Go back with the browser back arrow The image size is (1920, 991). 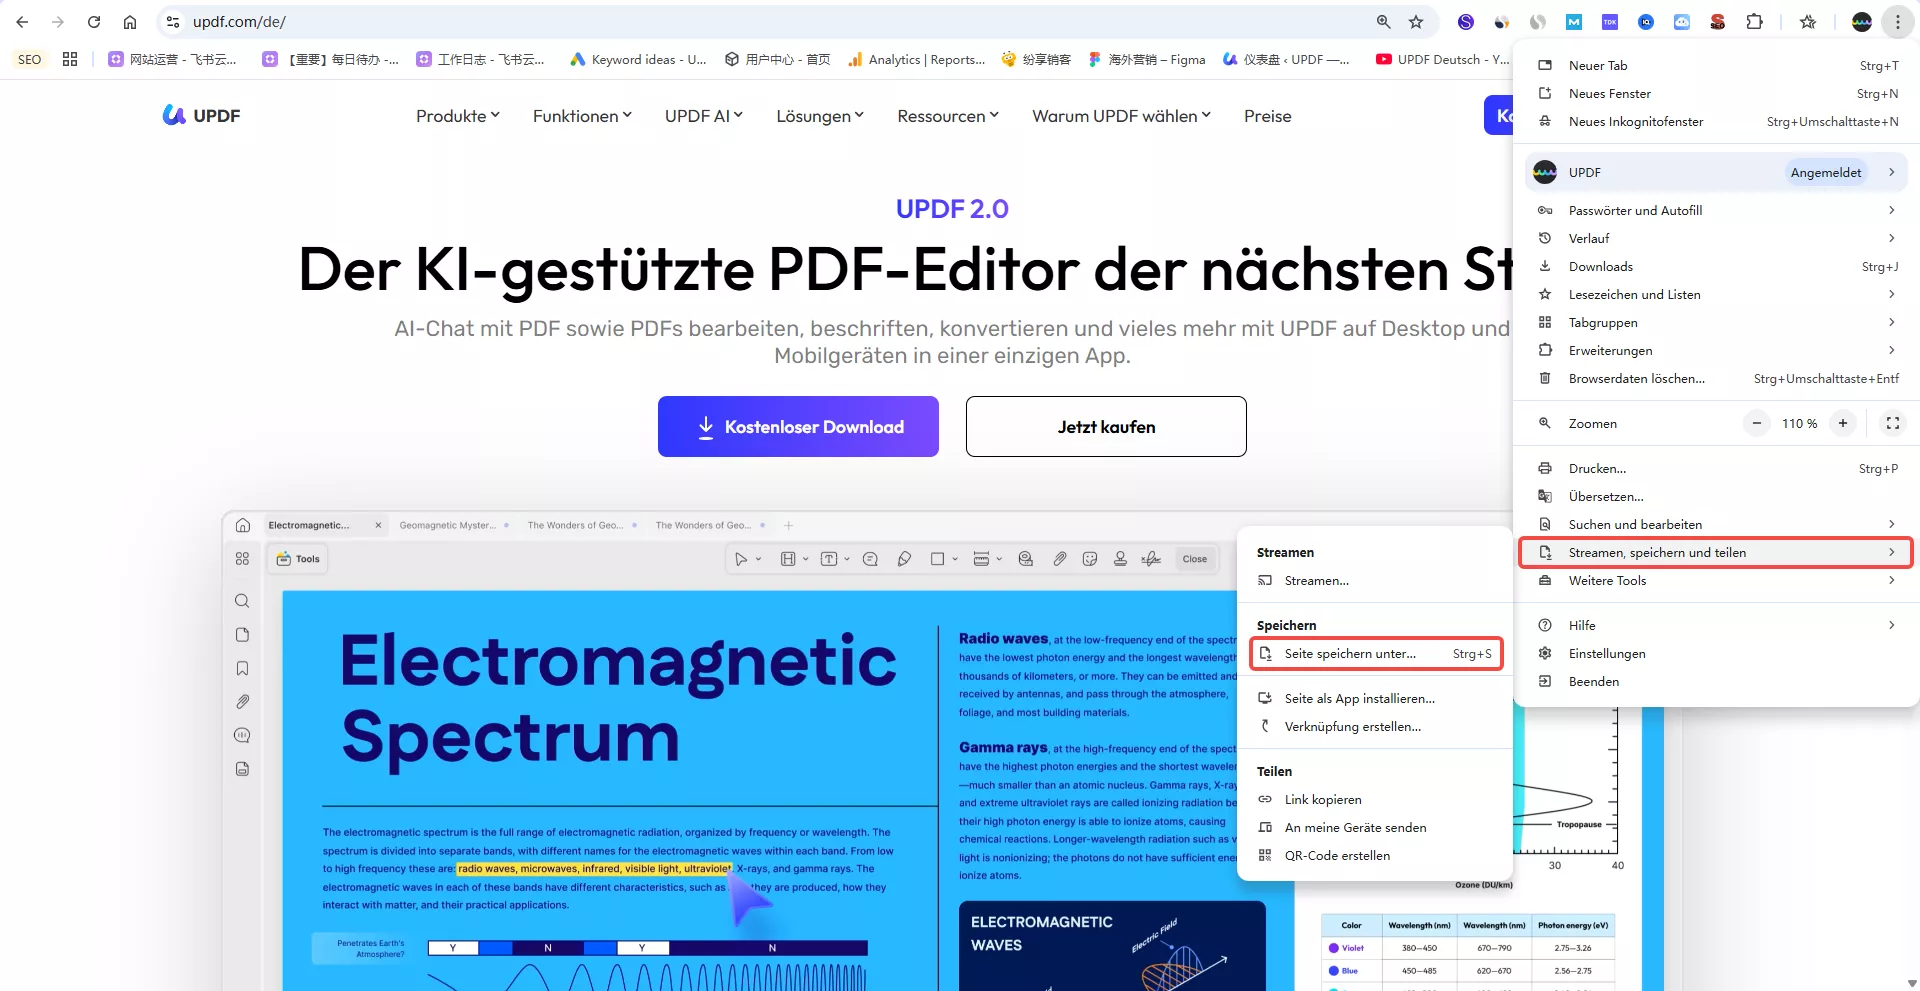[22, 22]
